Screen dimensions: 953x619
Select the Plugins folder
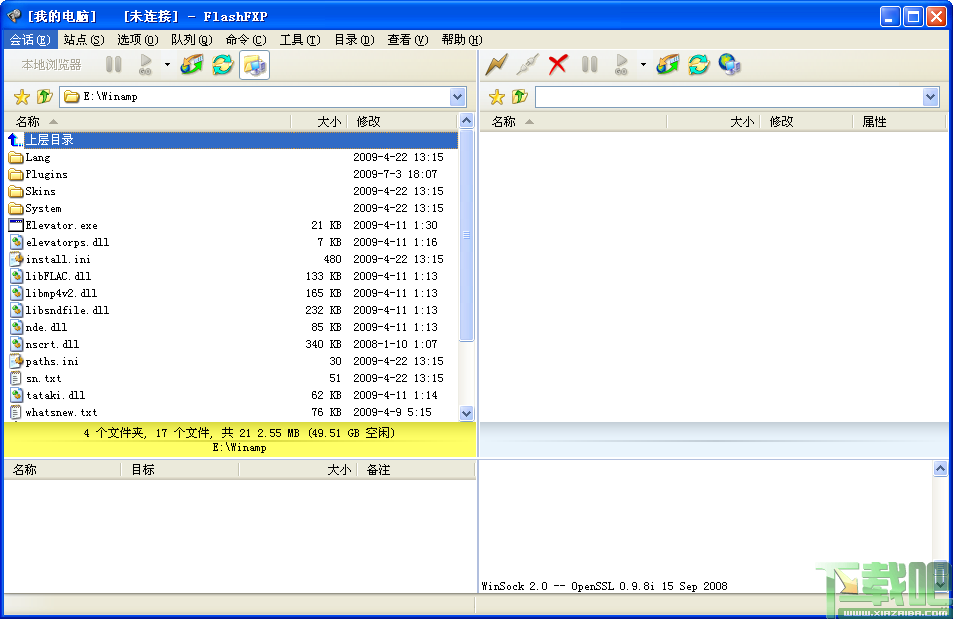(x=231, y=174)
